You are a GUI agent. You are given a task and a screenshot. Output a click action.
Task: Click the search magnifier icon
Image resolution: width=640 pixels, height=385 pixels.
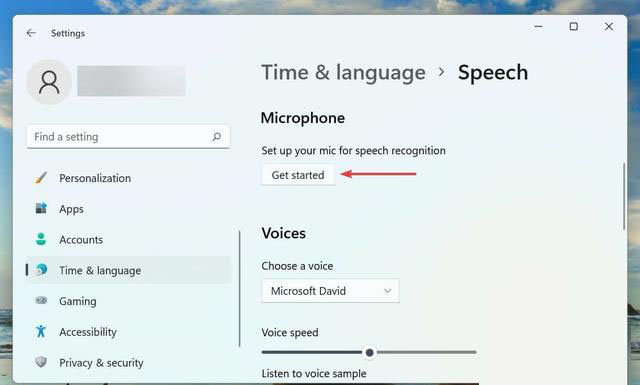point(217,136)
